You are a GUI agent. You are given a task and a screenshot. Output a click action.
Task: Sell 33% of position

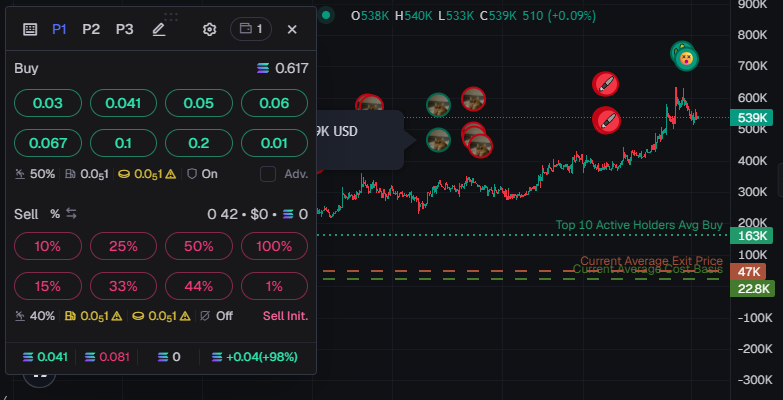(123, 286)
